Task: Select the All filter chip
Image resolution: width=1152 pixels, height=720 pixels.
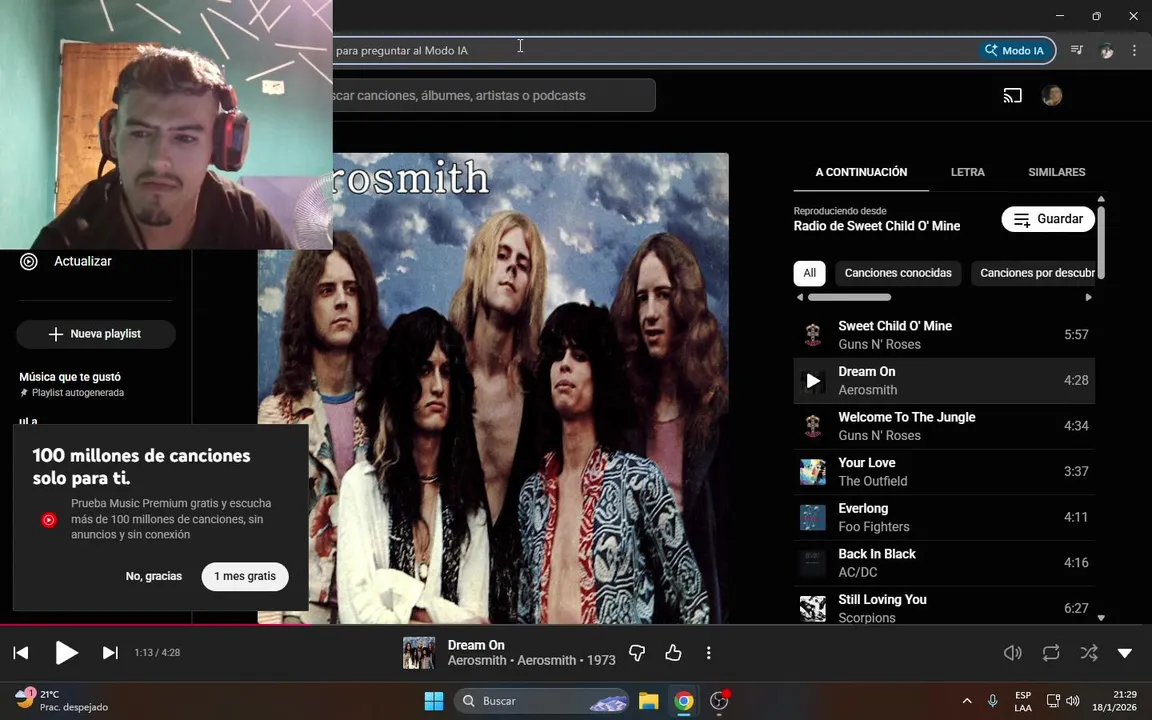Action: click(x=810, y=273)
